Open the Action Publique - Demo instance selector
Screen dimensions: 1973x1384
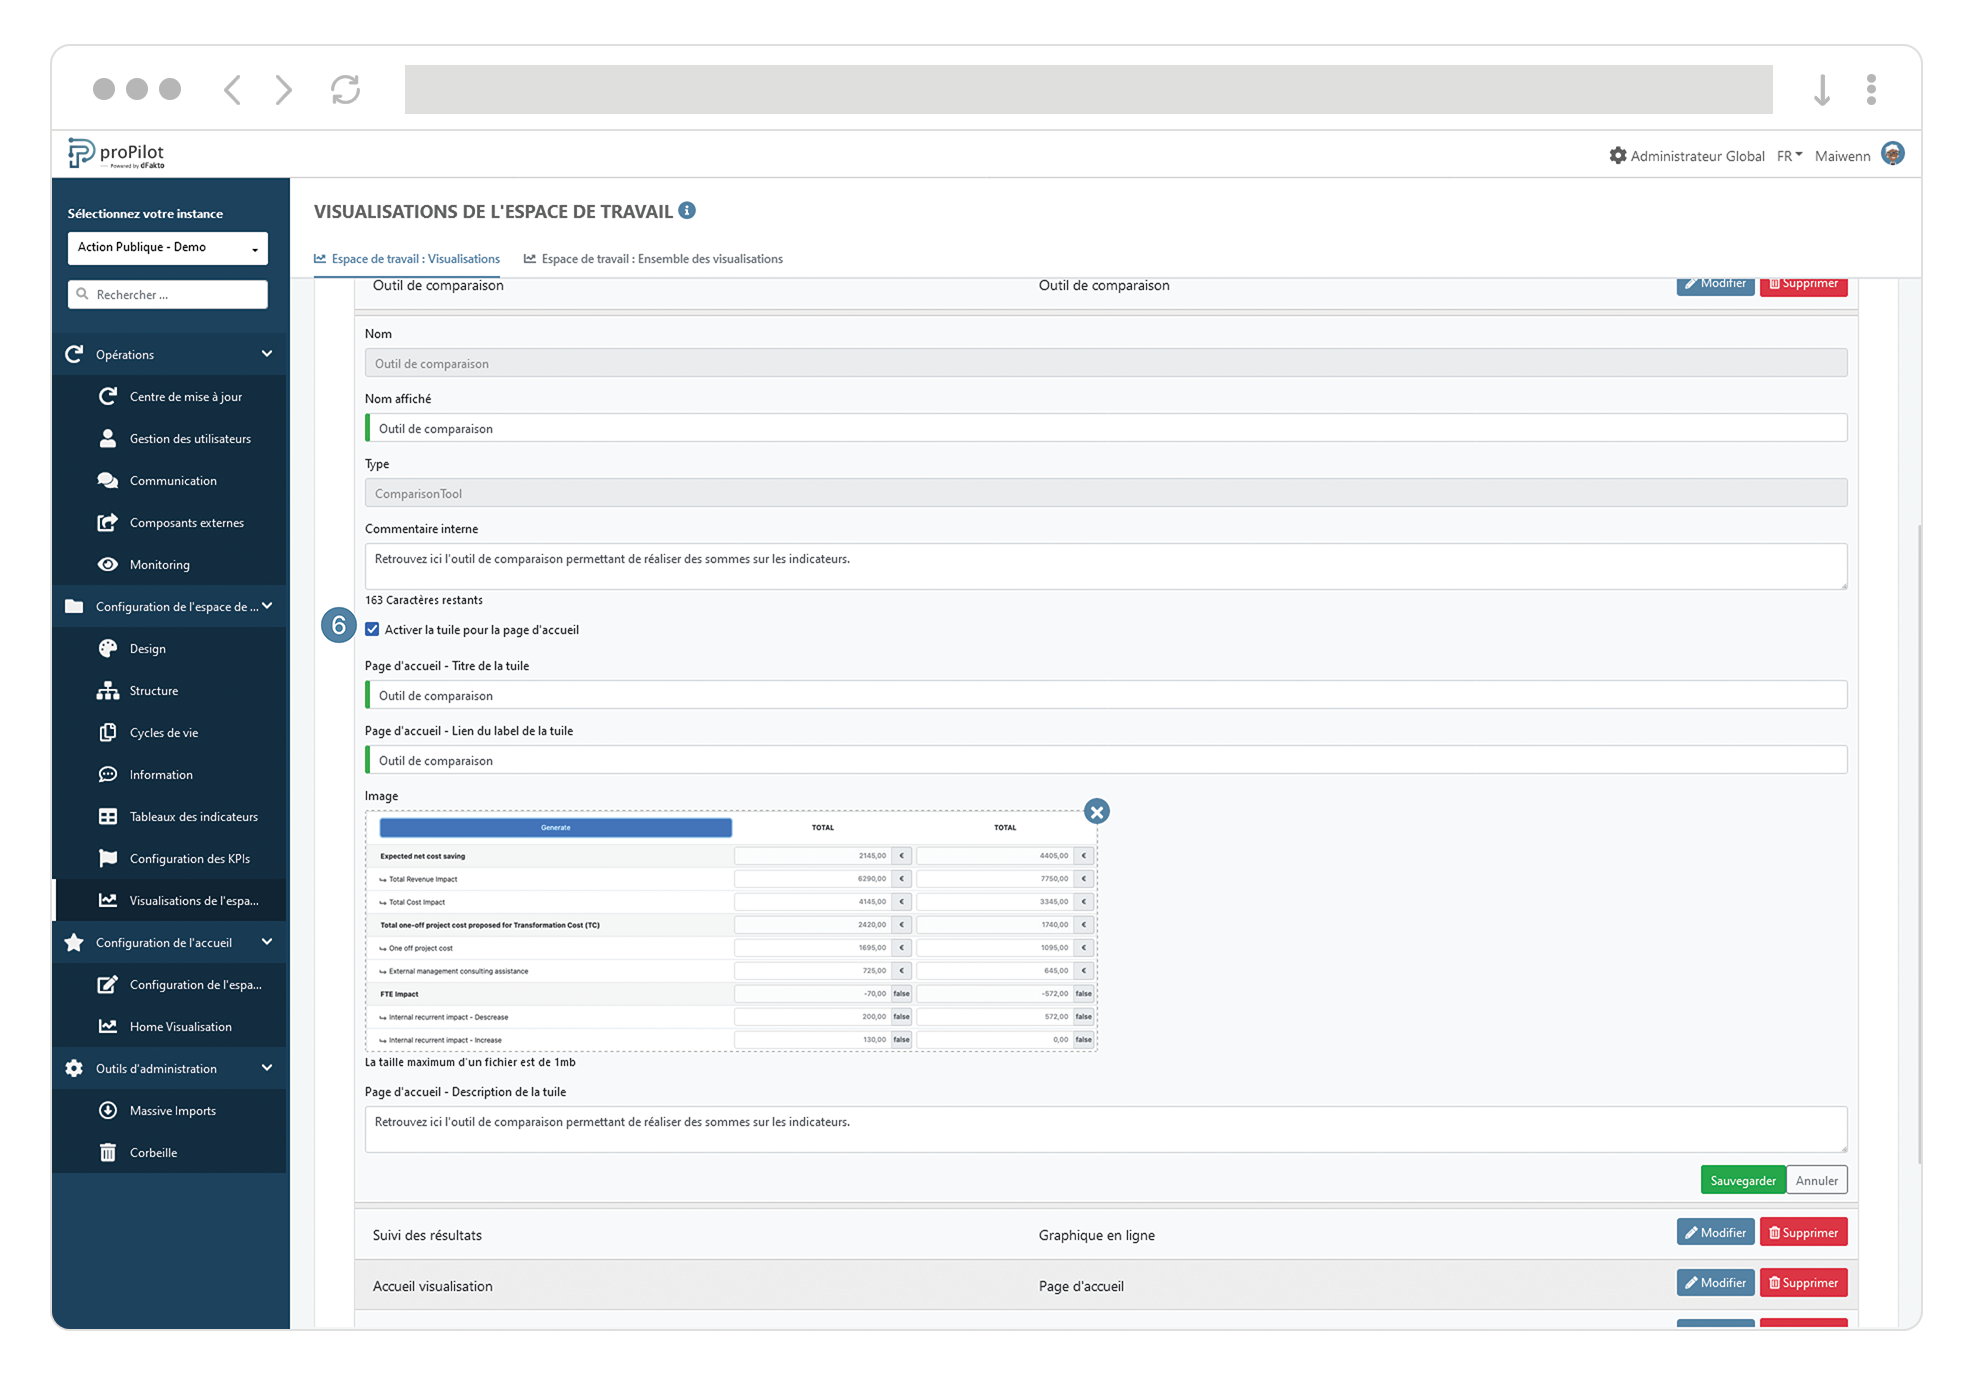click(167, 248)
